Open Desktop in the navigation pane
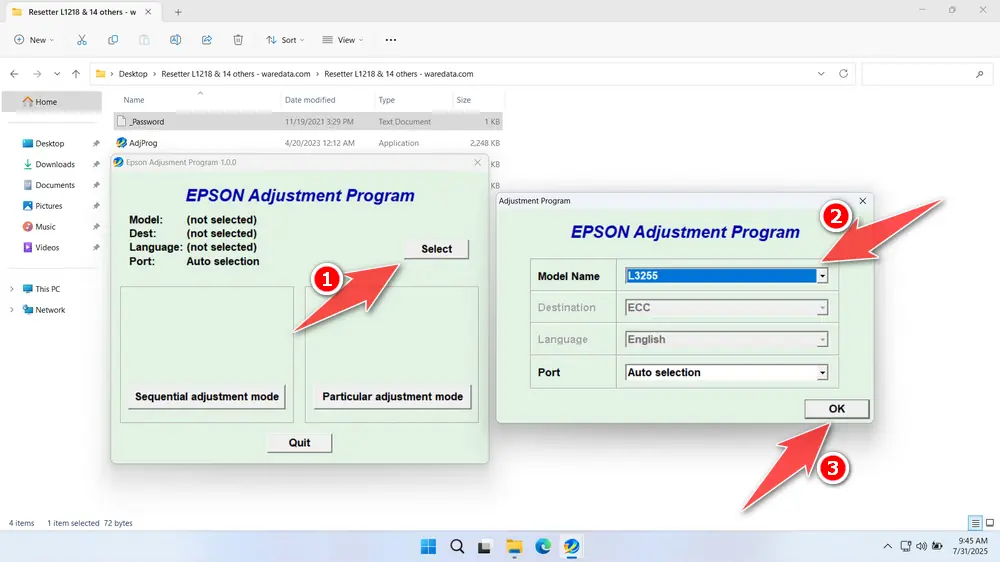Viewport: 1000px width, 562px height. click(50, 144)
